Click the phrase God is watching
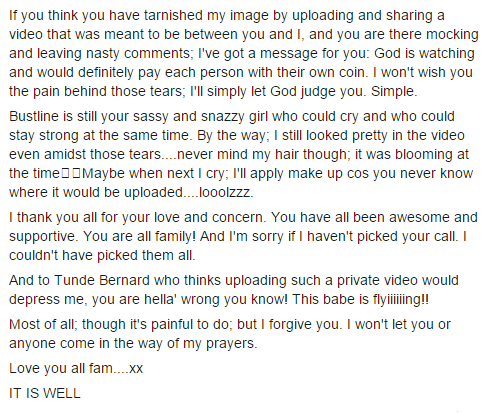 point(424,53)
